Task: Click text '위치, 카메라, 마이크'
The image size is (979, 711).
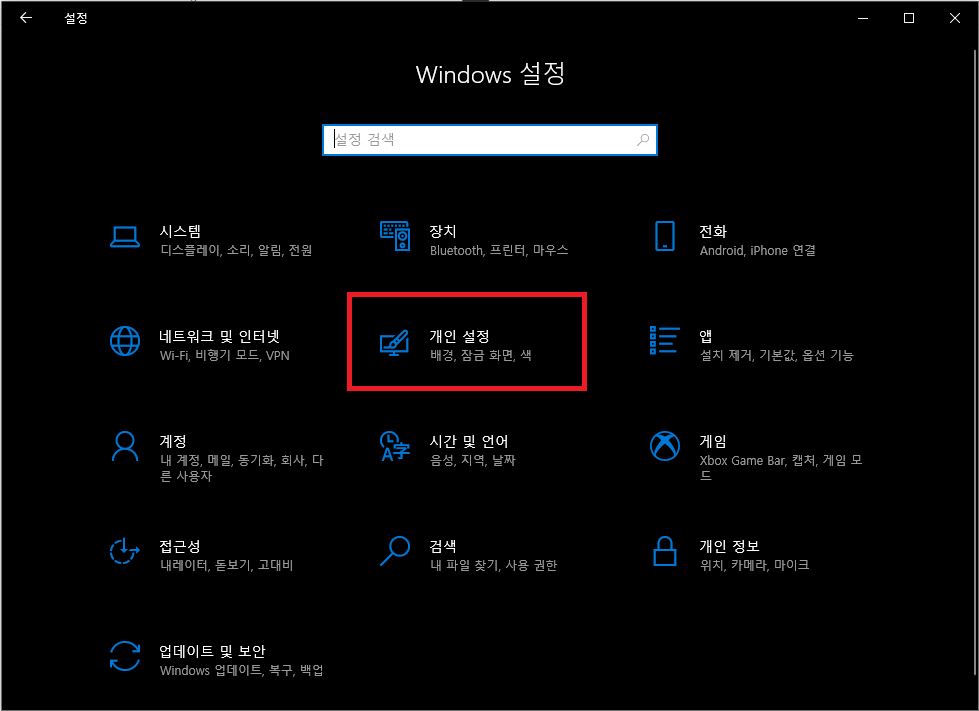Action: 754,565
